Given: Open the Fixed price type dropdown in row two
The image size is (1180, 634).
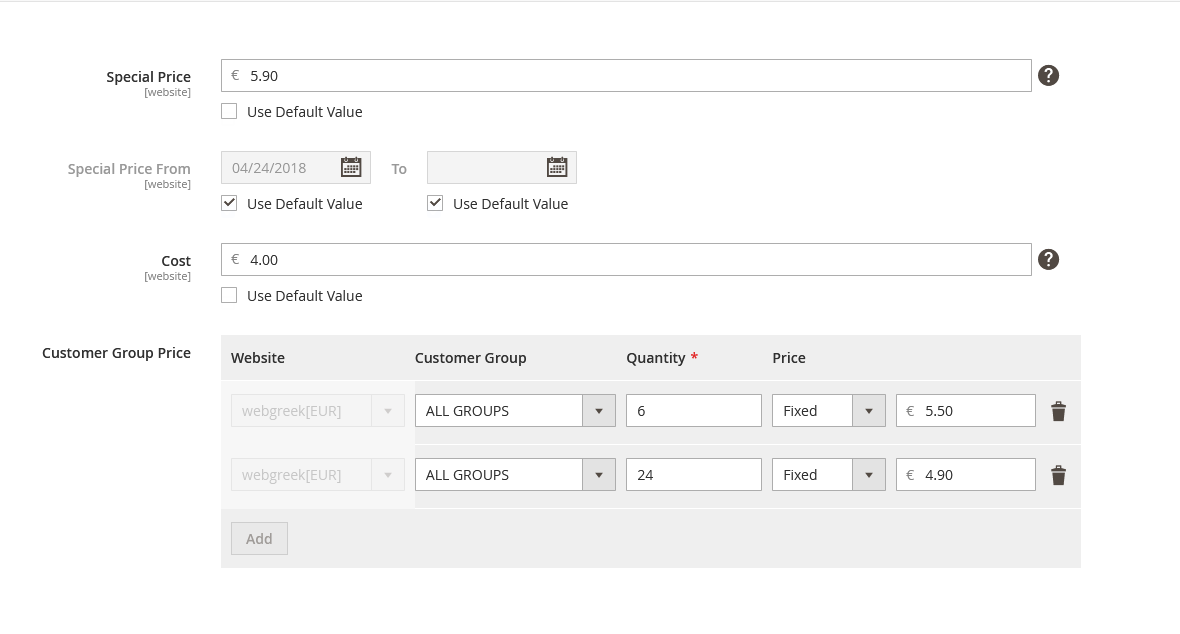Looking at the screenshot, I should click(868, 474).
